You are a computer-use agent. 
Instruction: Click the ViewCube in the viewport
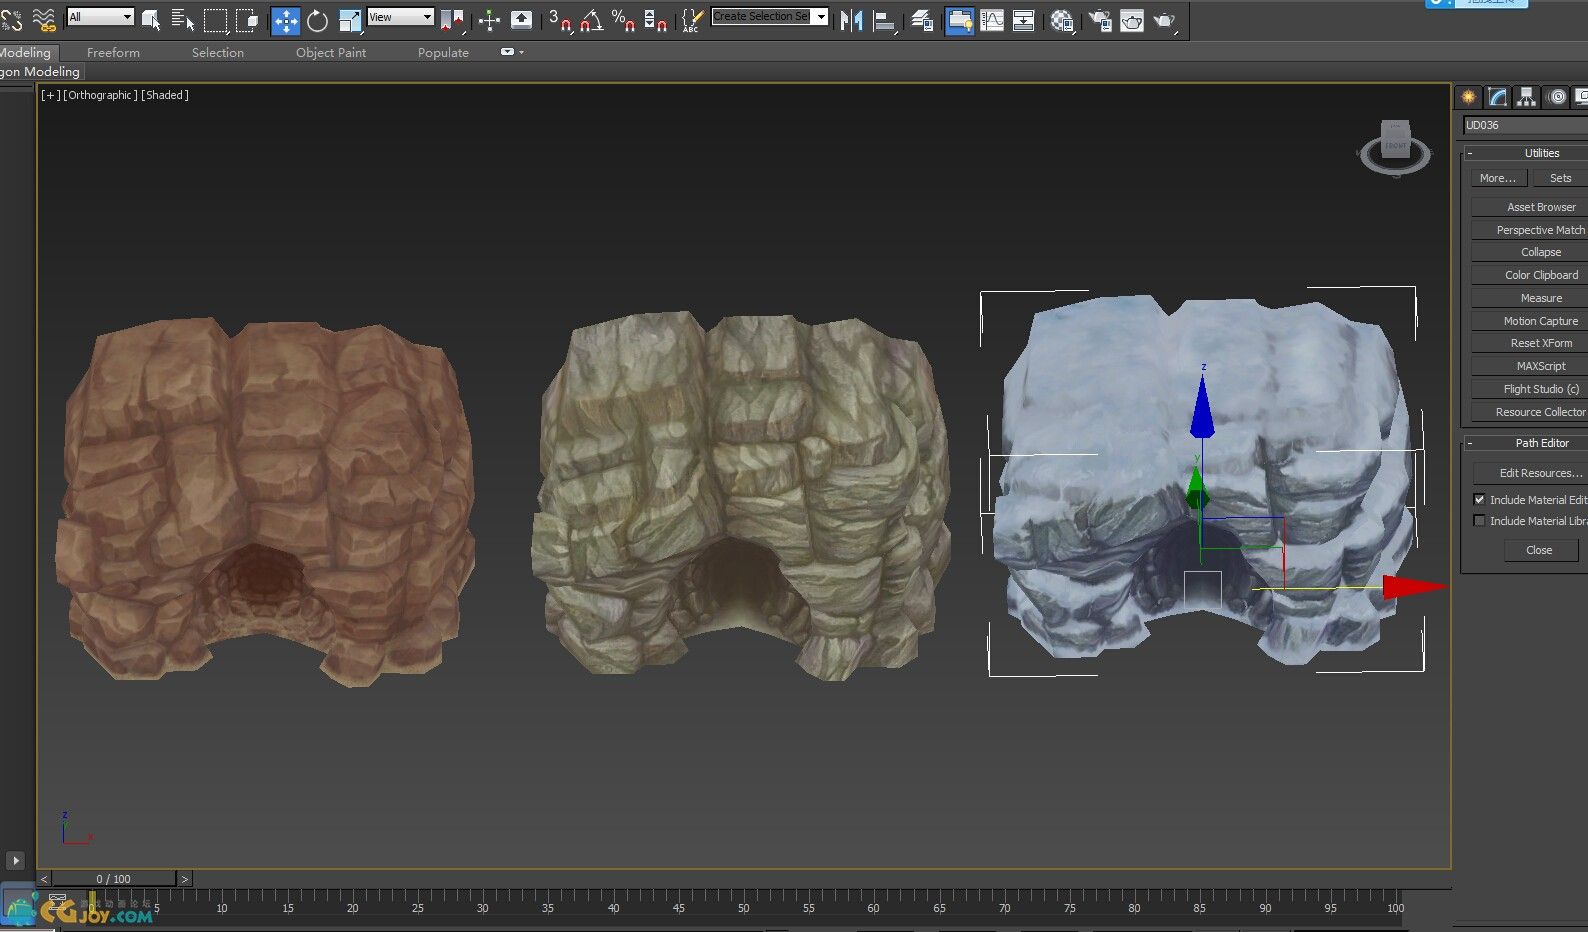(1395, 147)
